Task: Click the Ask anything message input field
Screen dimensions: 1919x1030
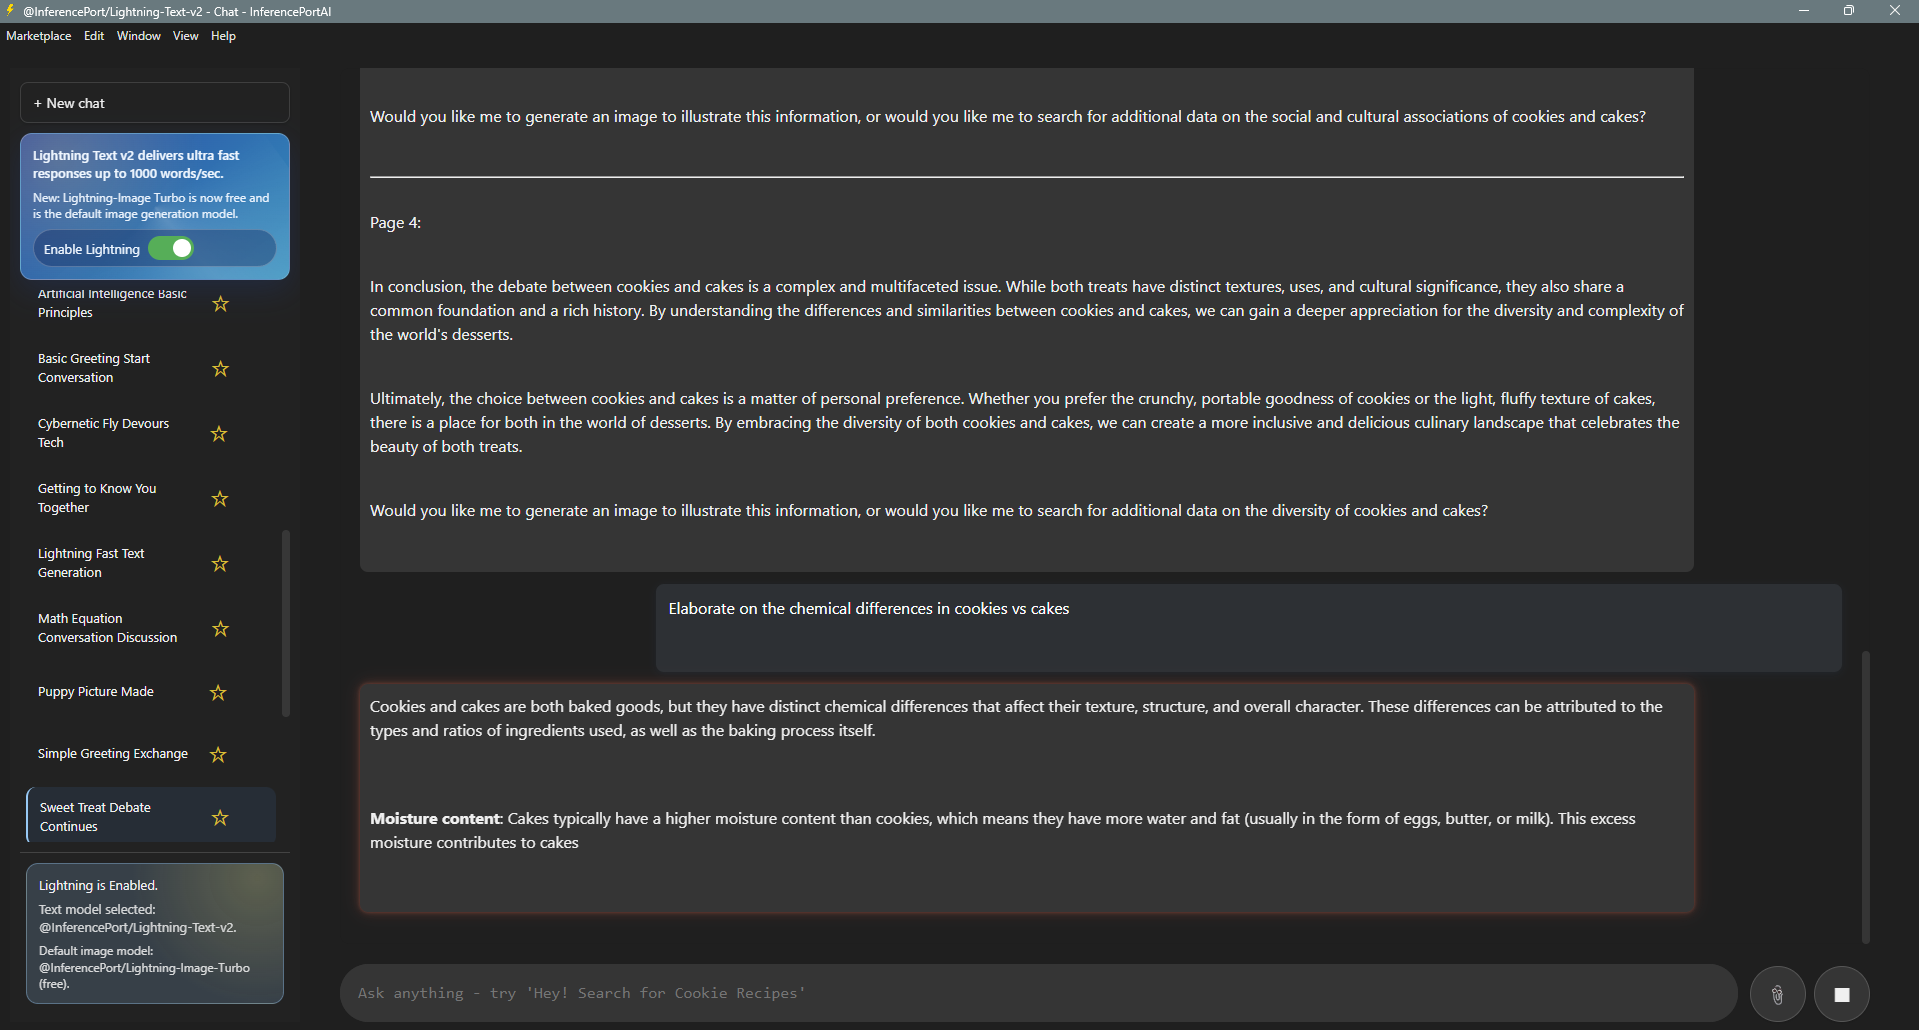Action: coord(1038,993)
